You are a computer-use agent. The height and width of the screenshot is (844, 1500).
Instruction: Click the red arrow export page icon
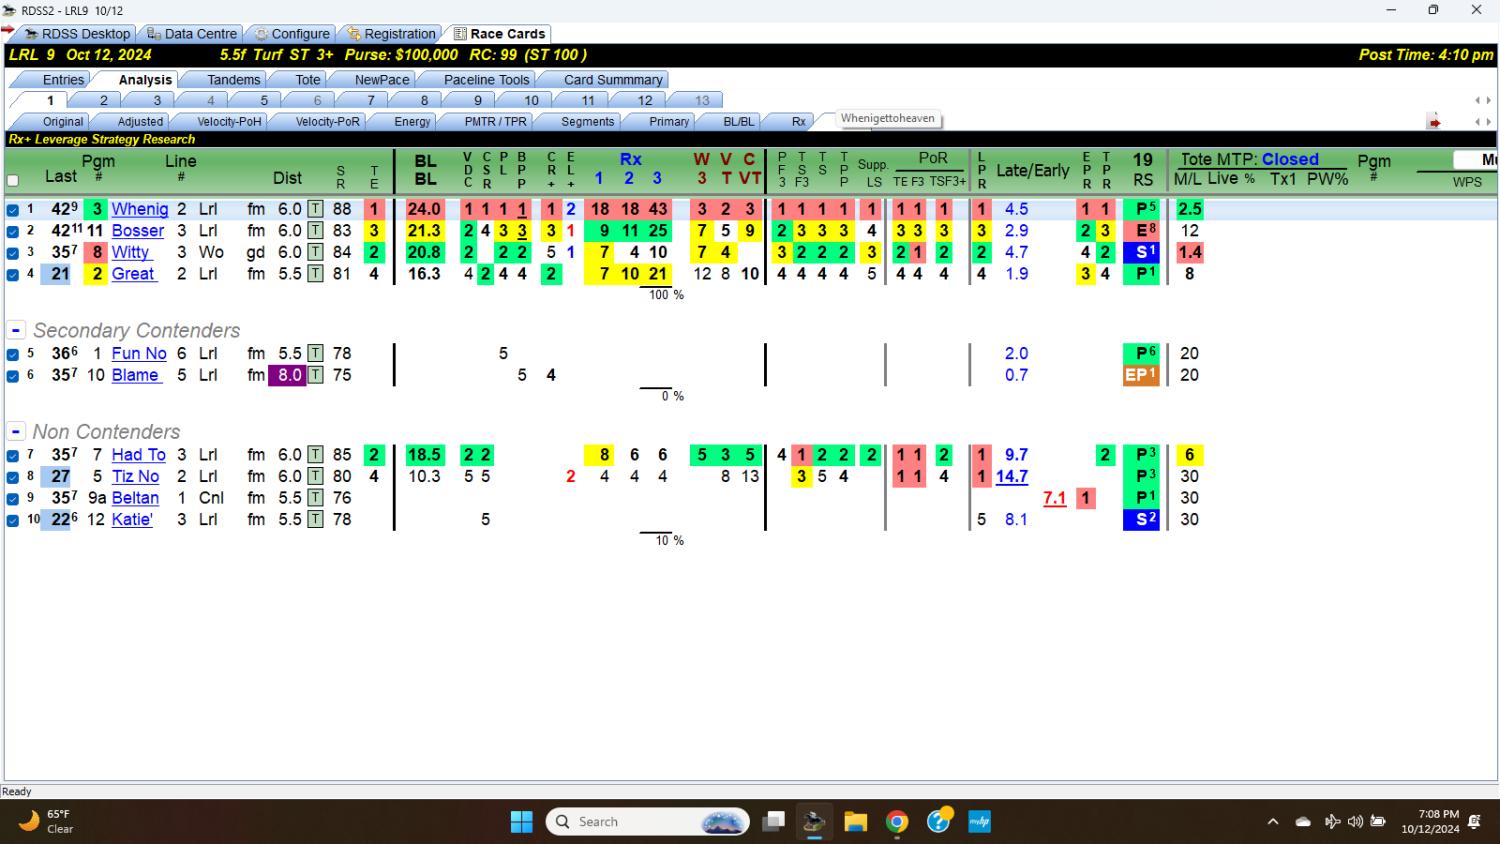click(1434, 122)
